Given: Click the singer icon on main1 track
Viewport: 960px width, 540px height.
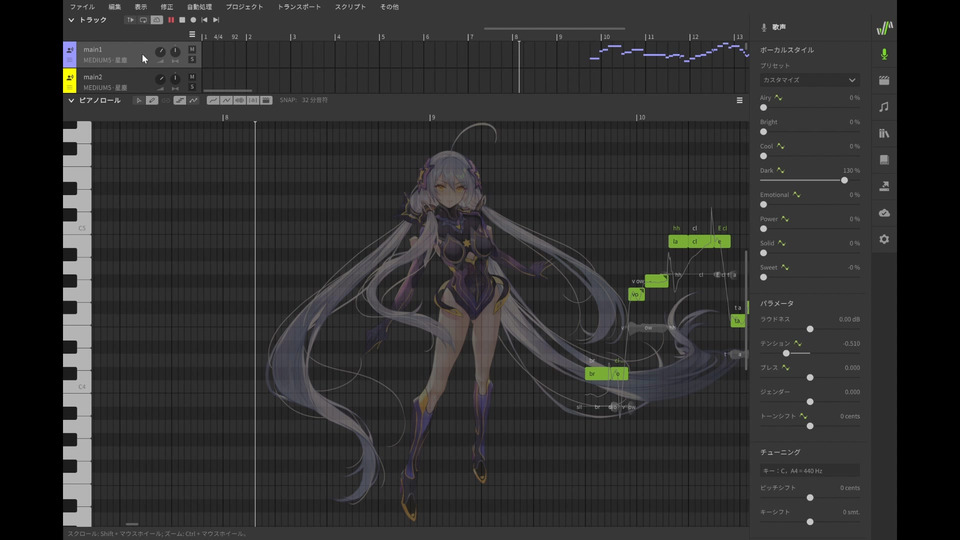Looking at the screenshot, I should pyautogui.click(x=70, y=50).
